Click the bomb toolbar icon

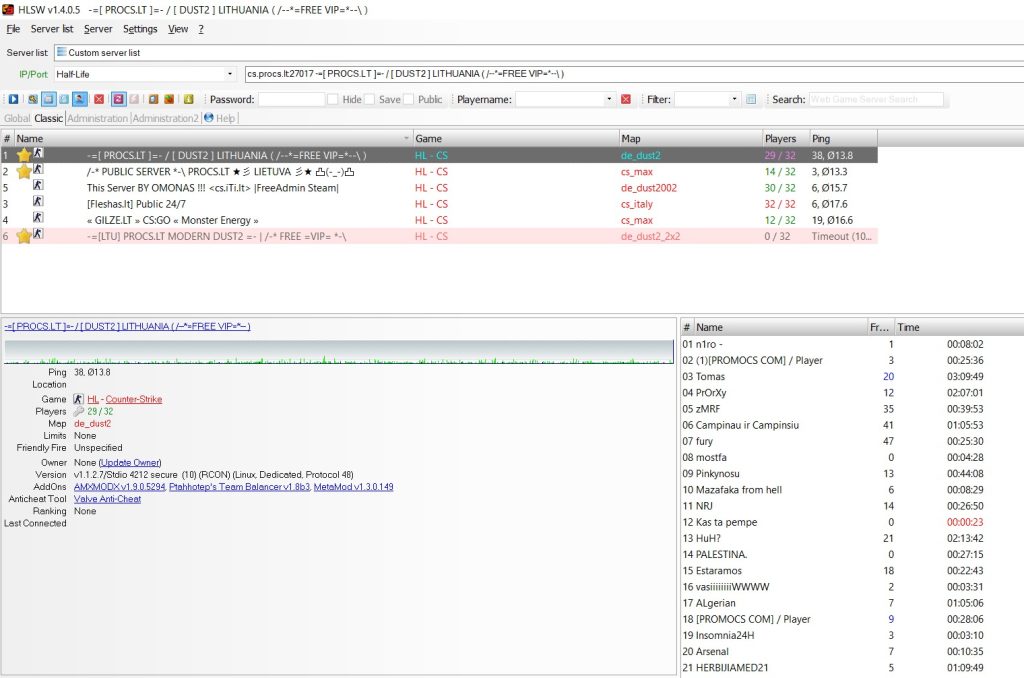169,99
